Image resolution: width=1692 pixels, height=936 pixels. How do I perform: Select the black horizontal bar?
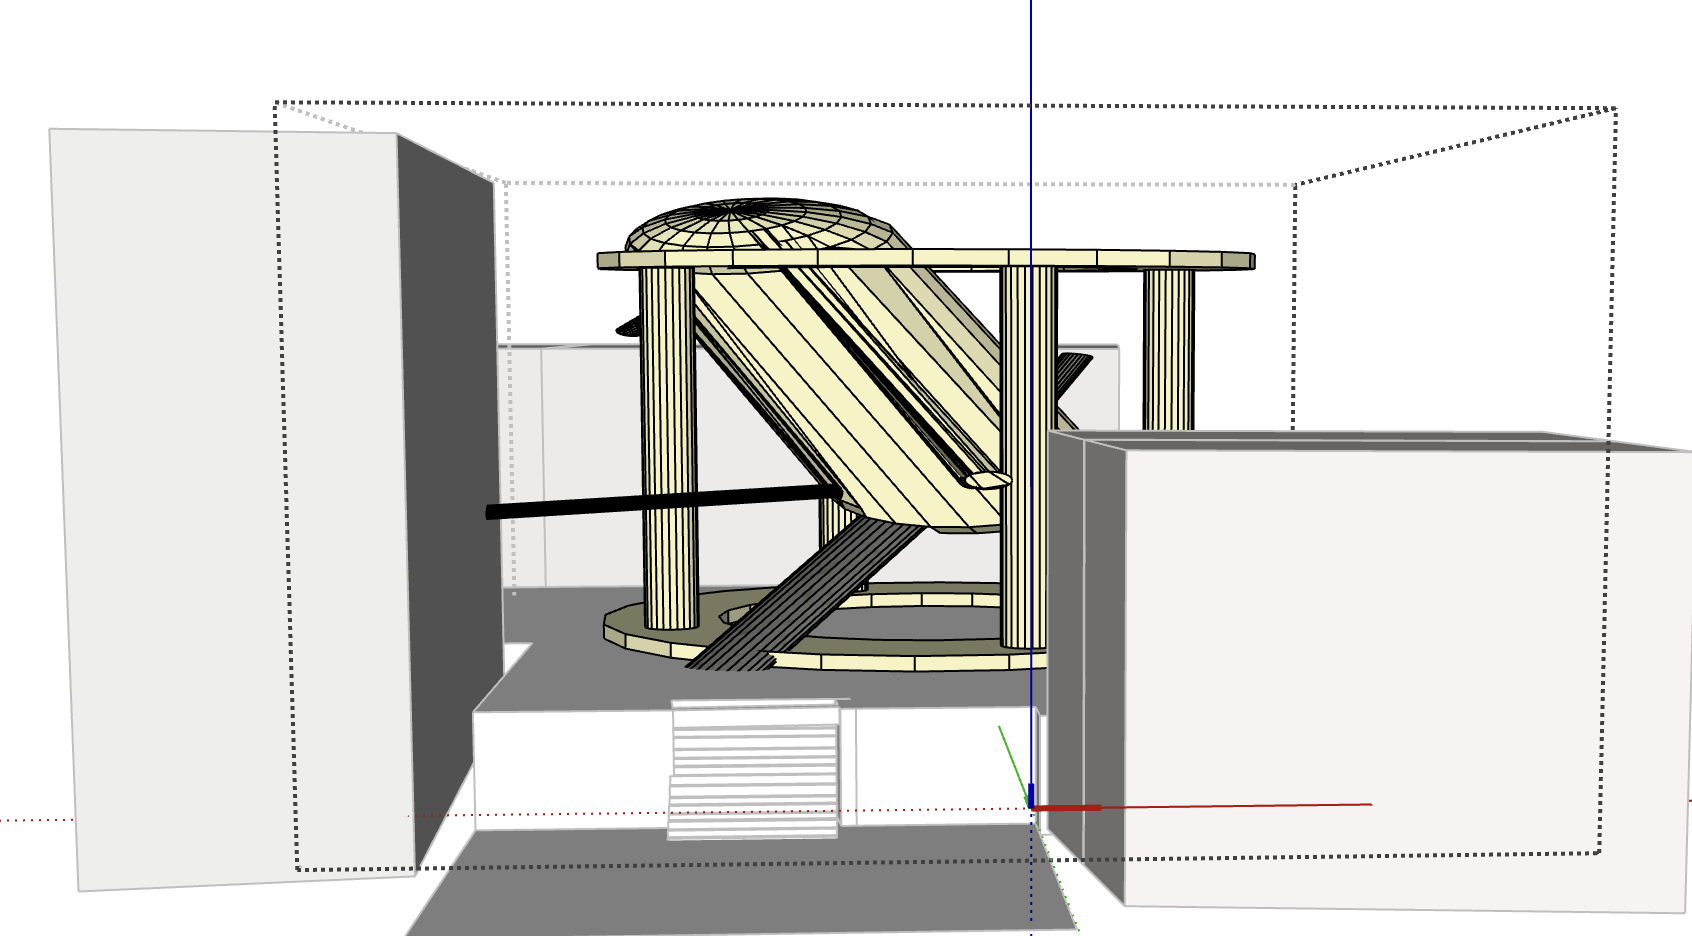click(x=664, y=500)
